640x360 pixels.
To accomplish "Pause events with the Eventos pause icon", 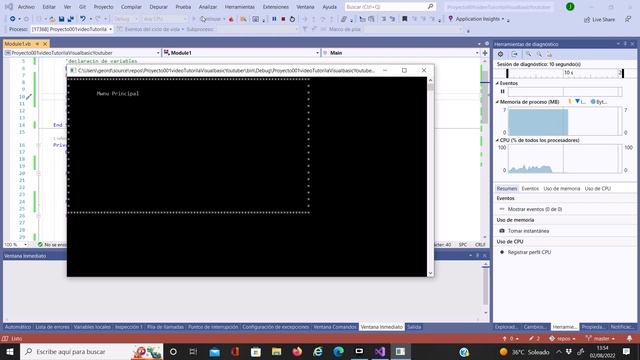I will pyautogui.click(x=502, y=91).
